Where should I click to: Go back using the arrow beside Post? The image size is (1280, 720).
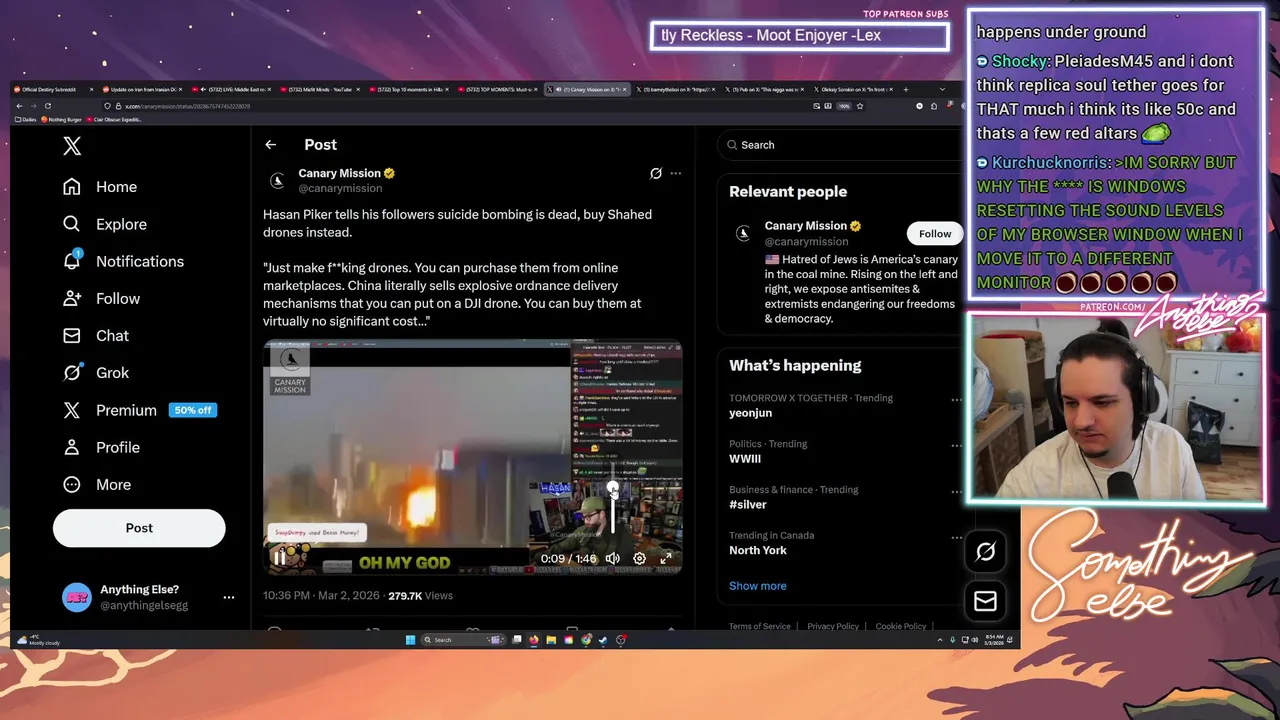(x=270, y=145)
